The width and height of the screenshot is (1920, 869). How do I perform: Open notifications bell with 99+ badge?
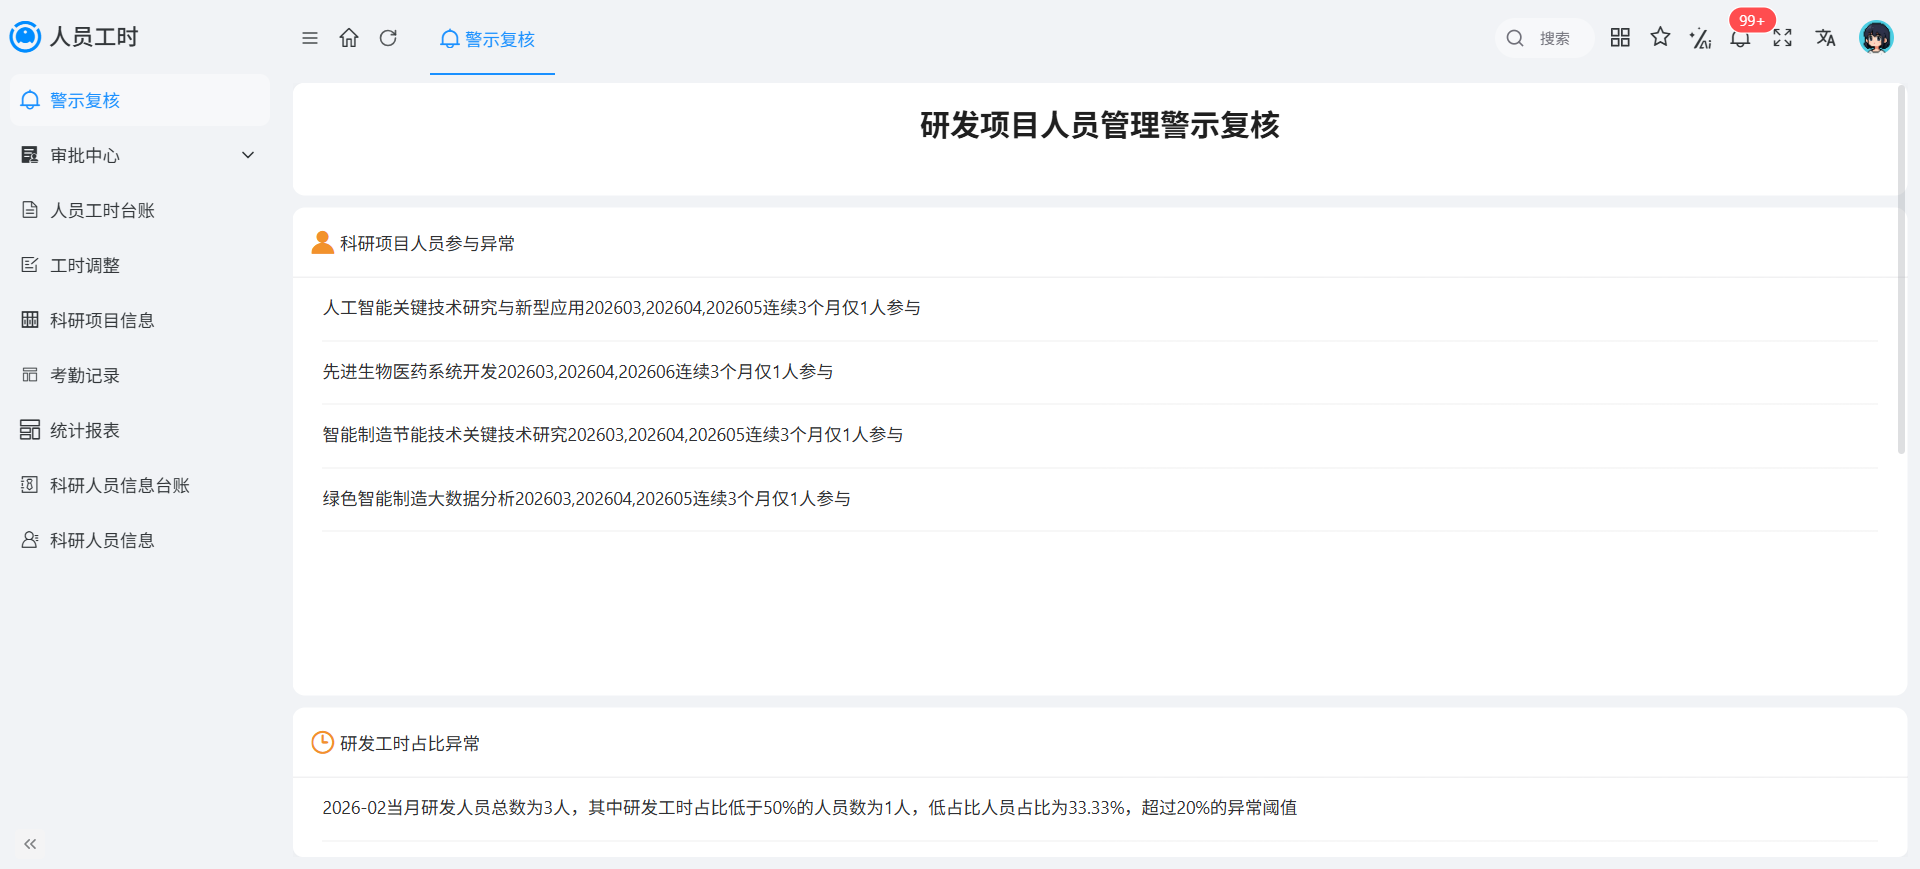point(1741,38)
